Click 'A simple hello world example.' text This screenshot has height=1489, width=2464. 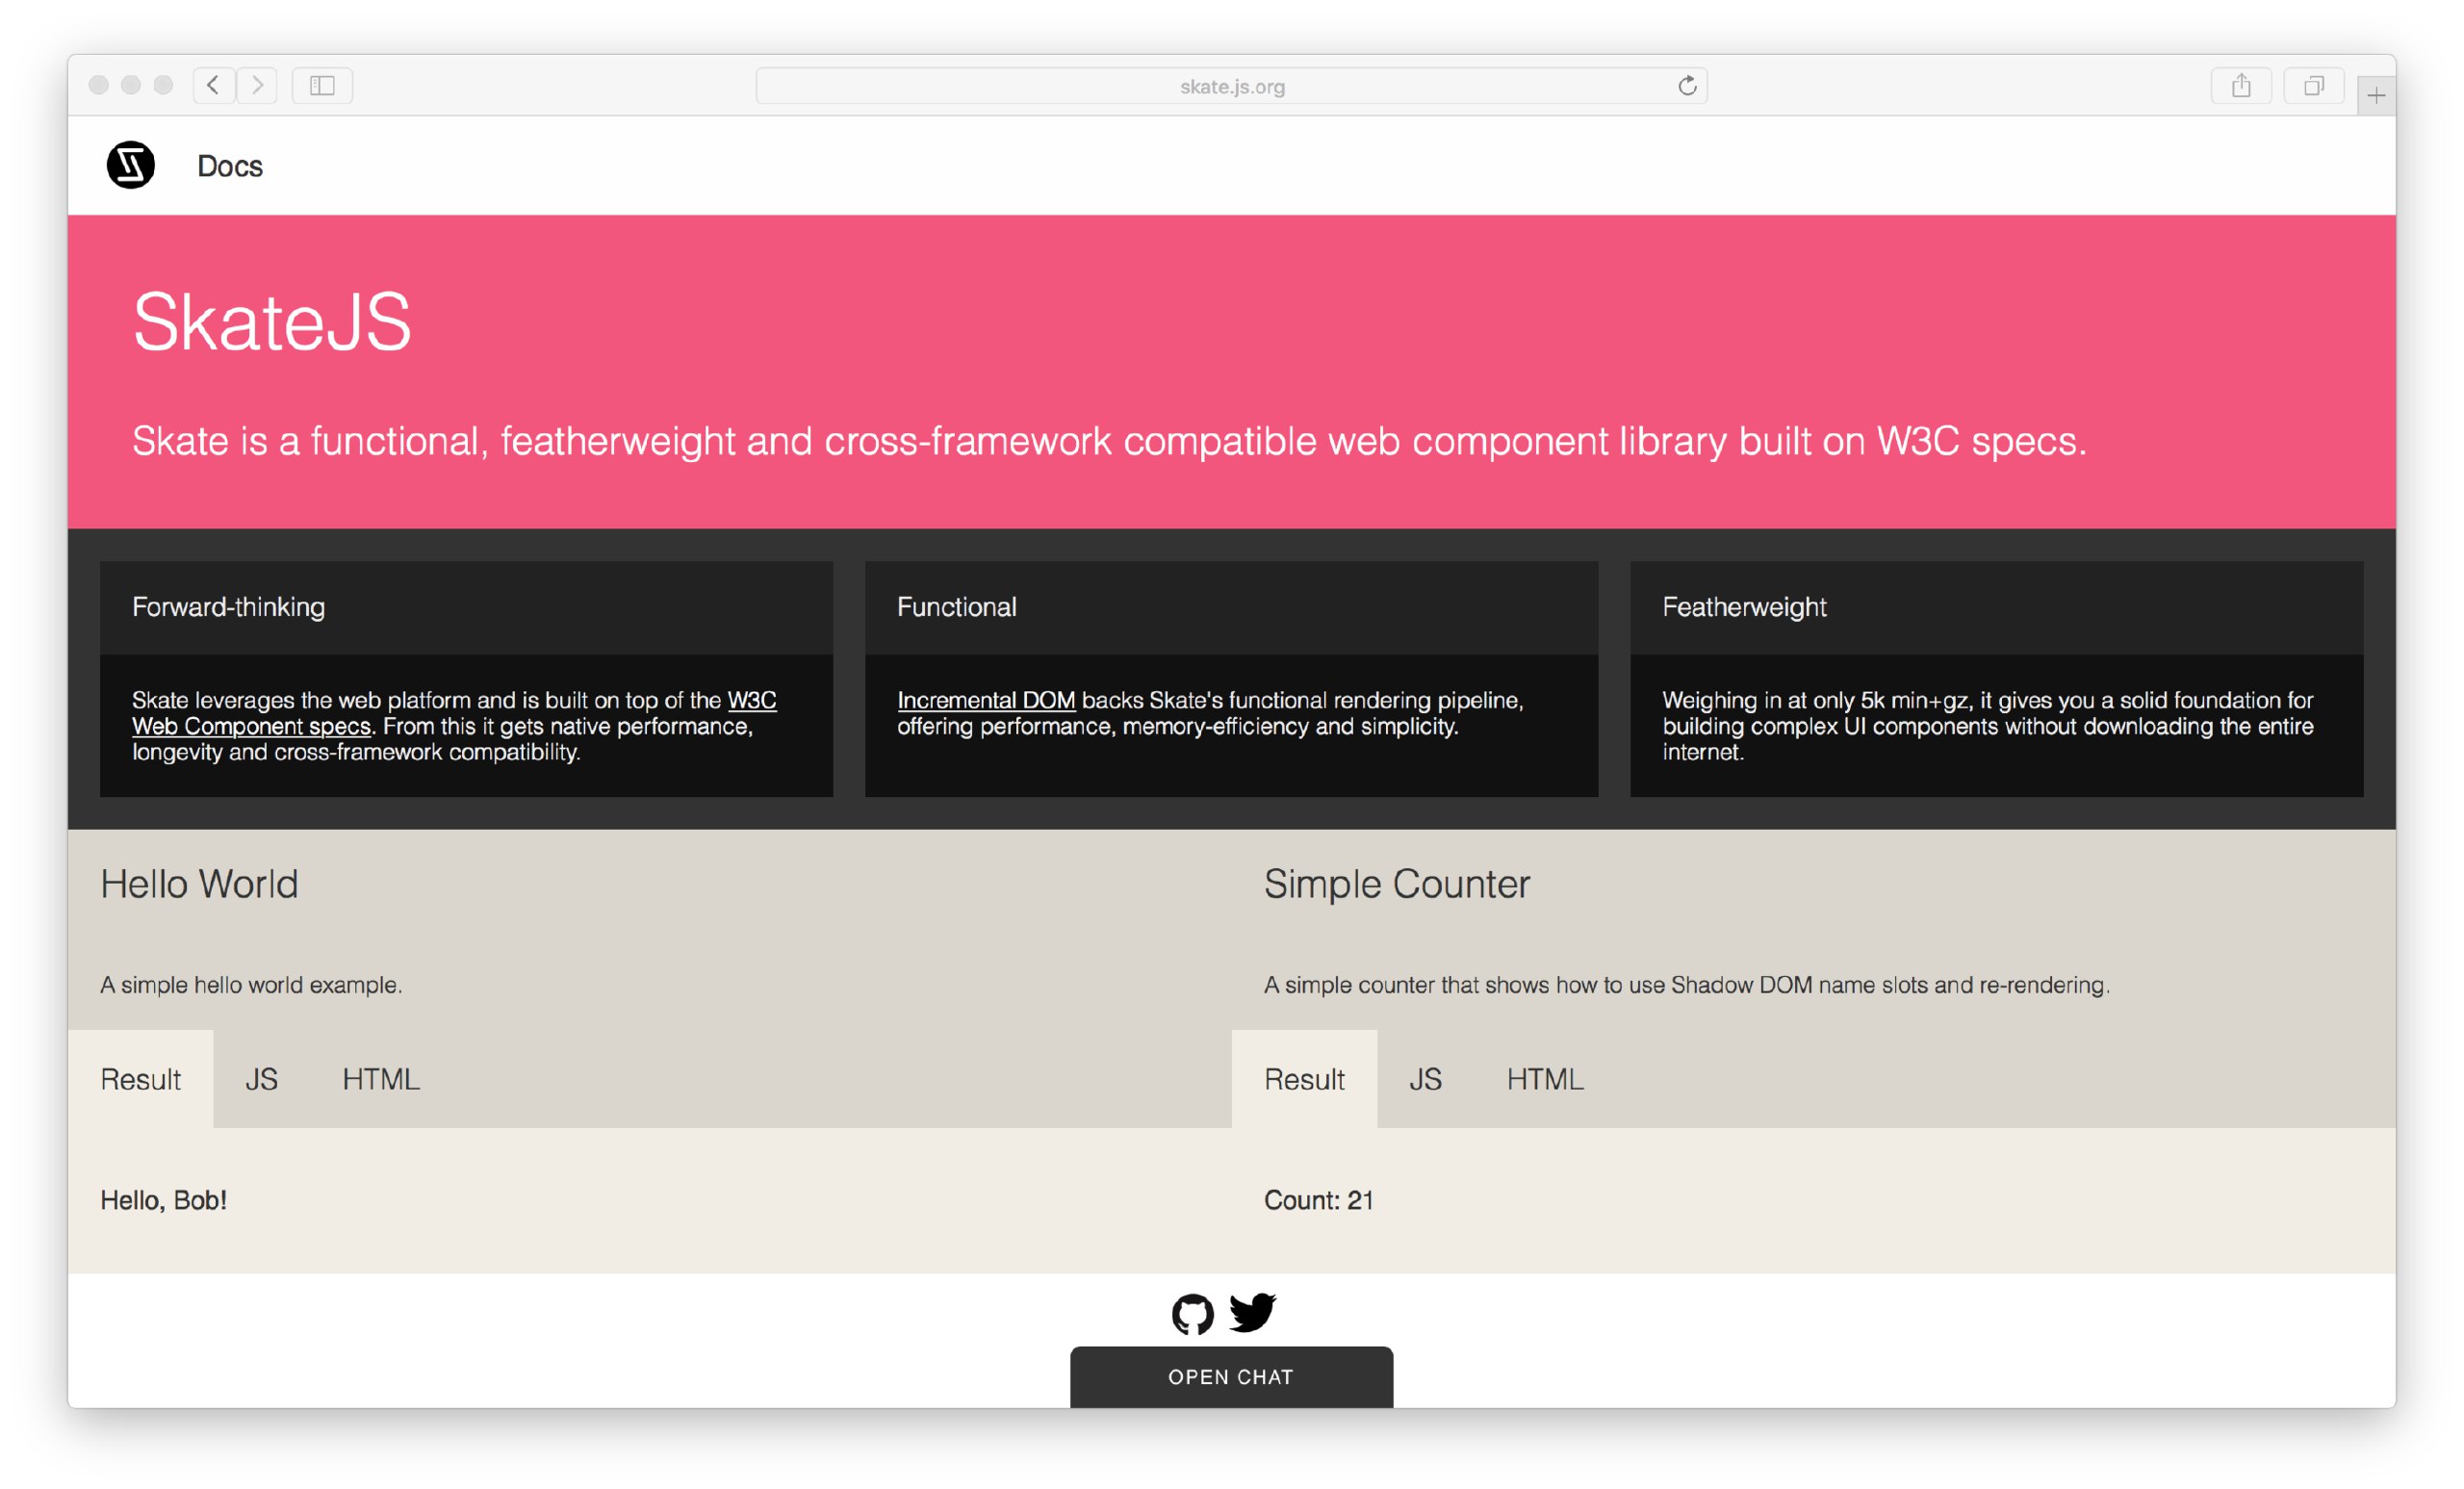251,985
